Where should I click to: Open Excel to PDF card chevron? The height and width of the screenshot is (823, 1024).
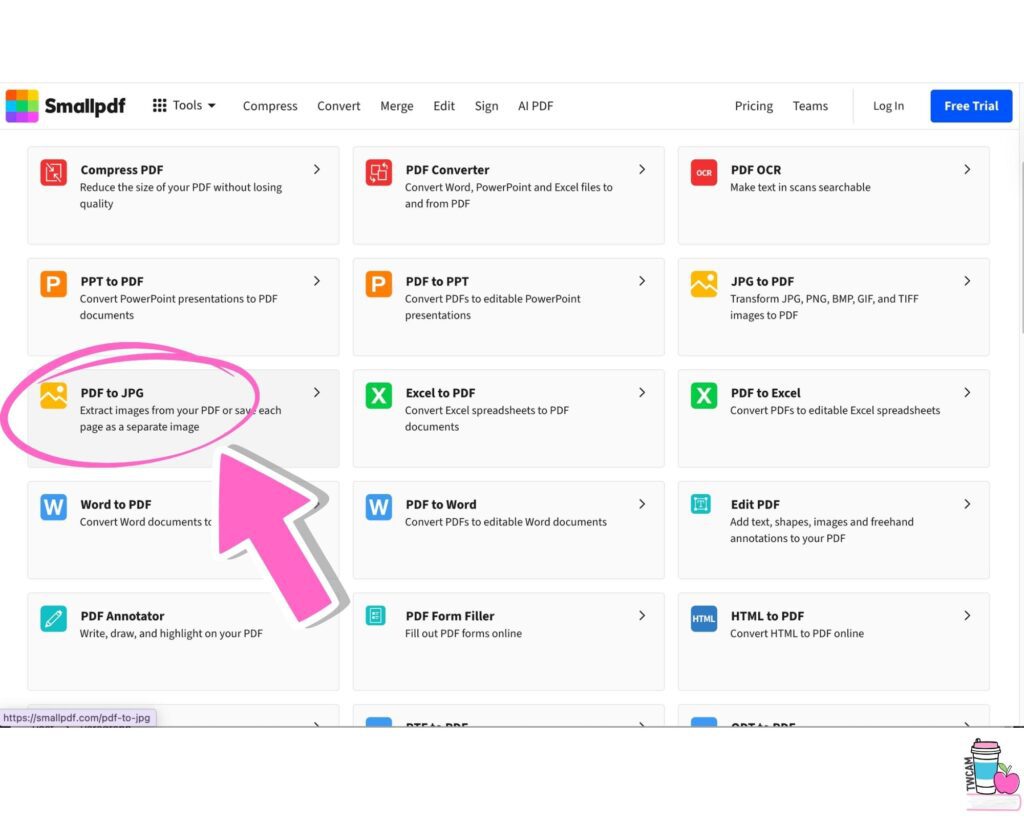642,393
